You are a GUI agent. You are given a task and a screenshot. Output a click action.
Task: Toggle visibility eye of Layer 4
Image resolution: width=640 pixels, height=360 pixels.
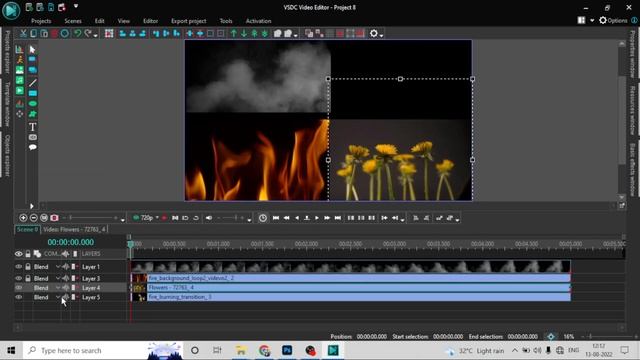coord(18,288)
